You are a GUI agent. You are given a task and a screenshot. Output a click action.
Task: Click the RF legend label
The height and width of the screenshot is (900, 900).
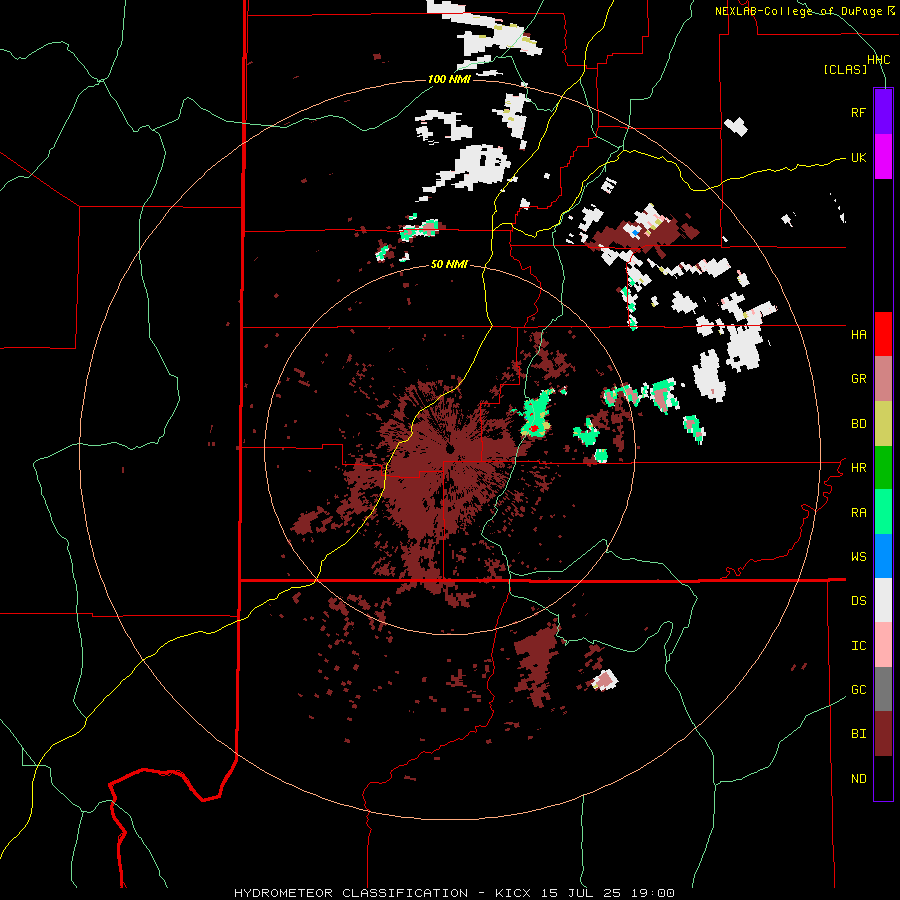click(x=858, y=112)
